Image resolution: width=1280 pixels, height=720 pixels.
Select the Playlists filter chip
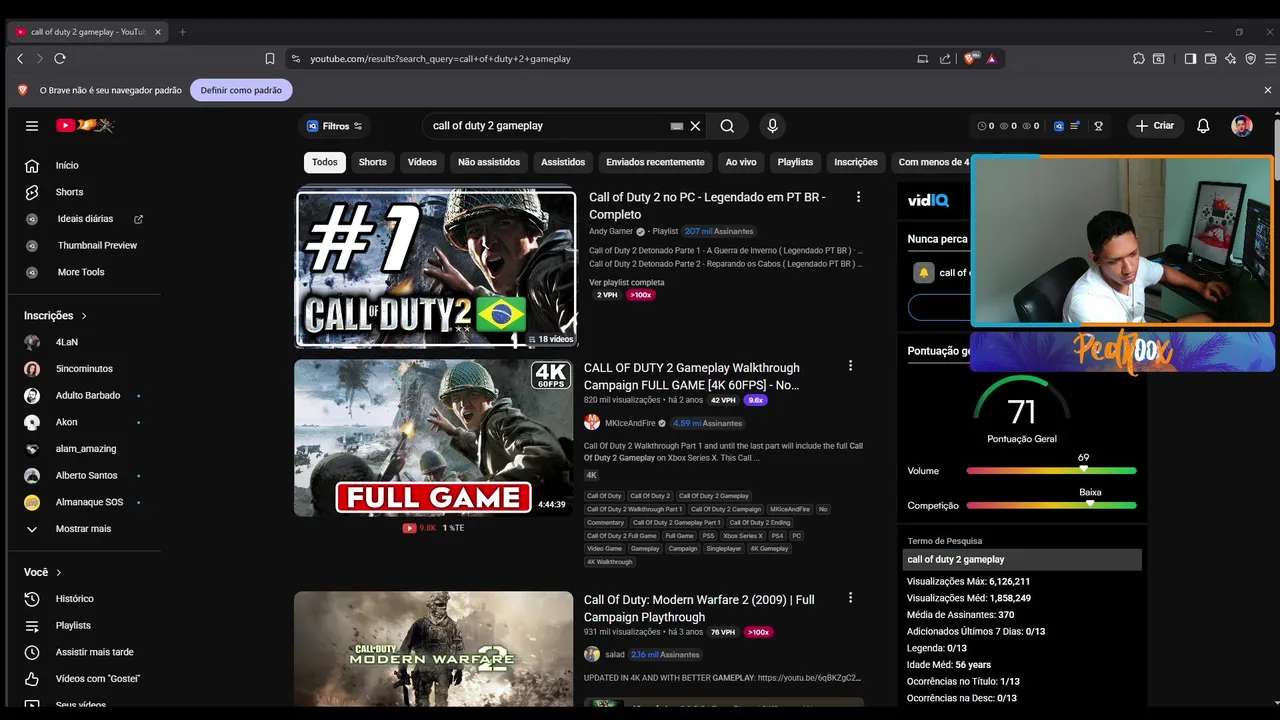click(x=795, y=162)
